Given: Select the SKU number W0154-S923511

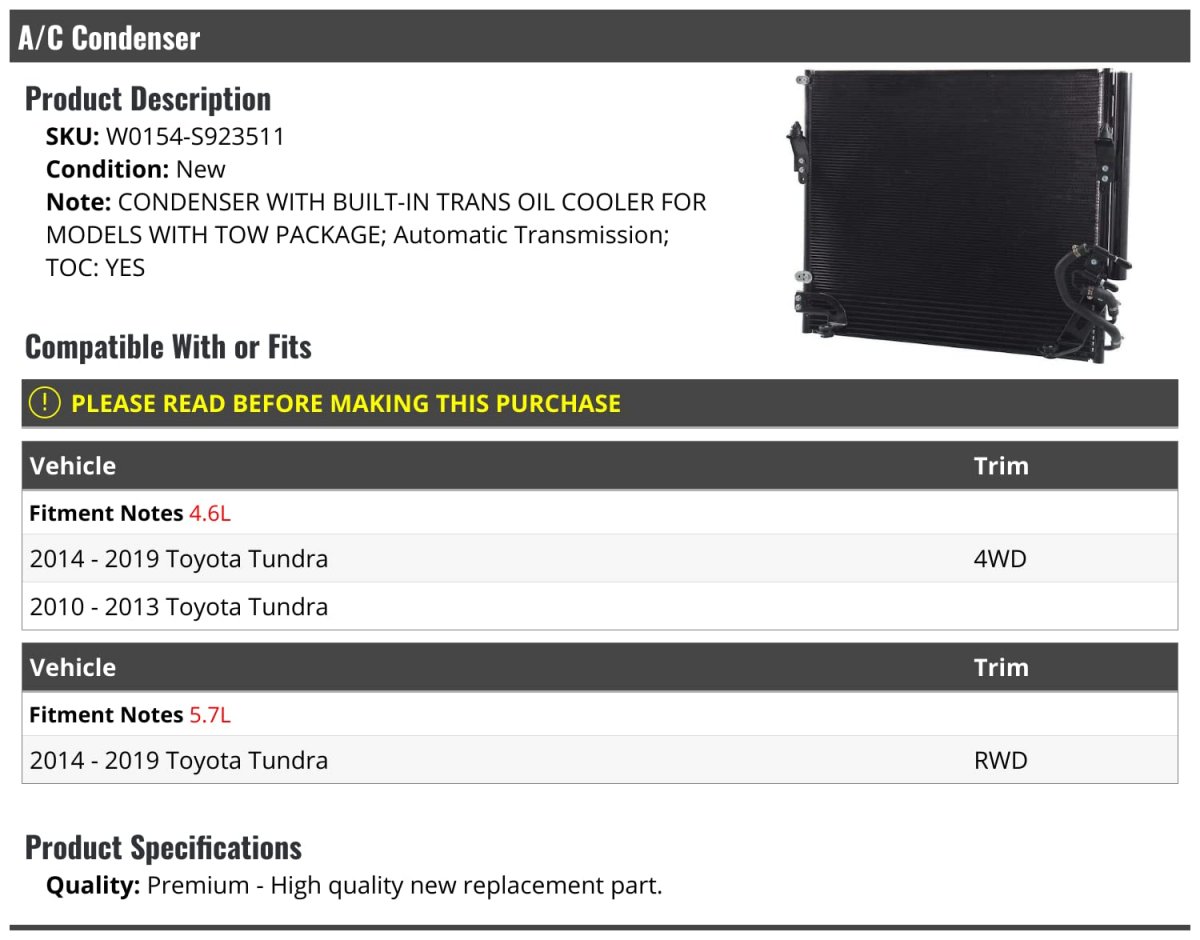Looking at the screenshot, I should click(195, 137).
